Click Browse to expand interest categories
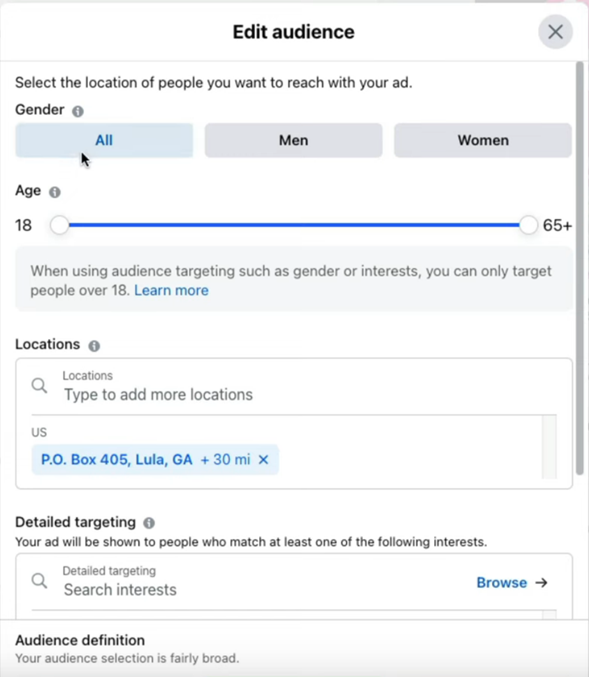589x677 pixels. [x=502, y=582]
